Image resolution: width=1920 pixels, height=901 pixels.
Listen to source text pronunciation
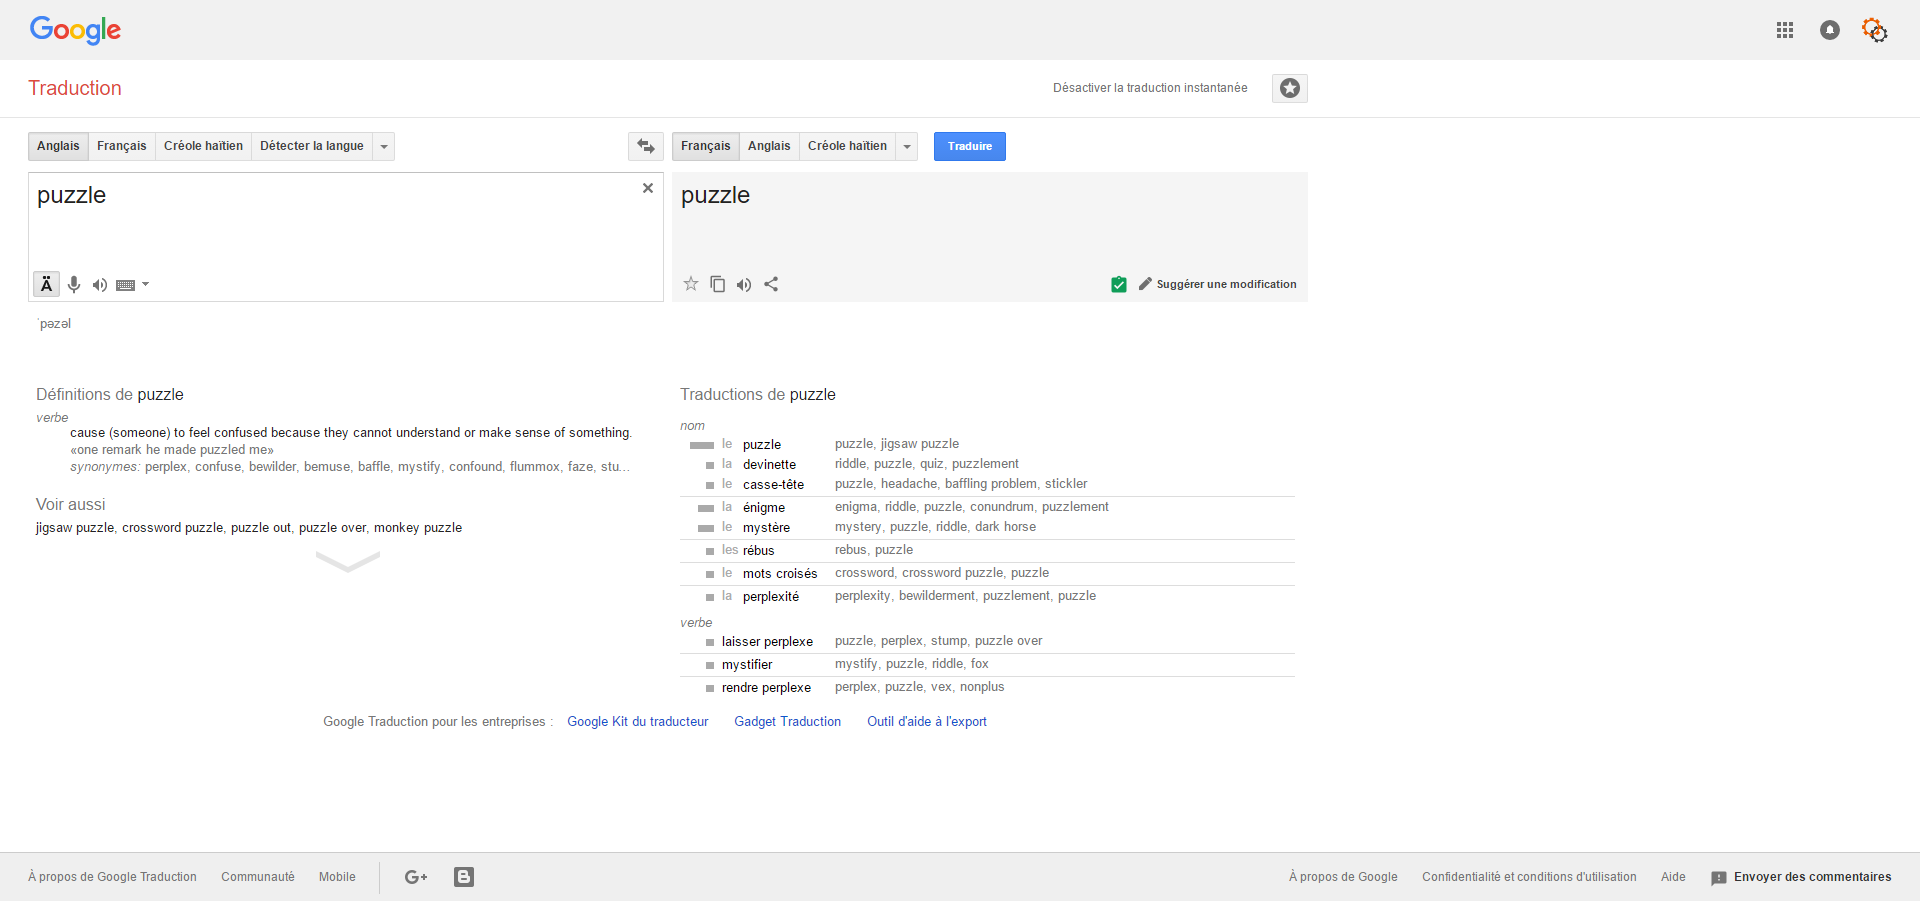click(x=100, y=285)
